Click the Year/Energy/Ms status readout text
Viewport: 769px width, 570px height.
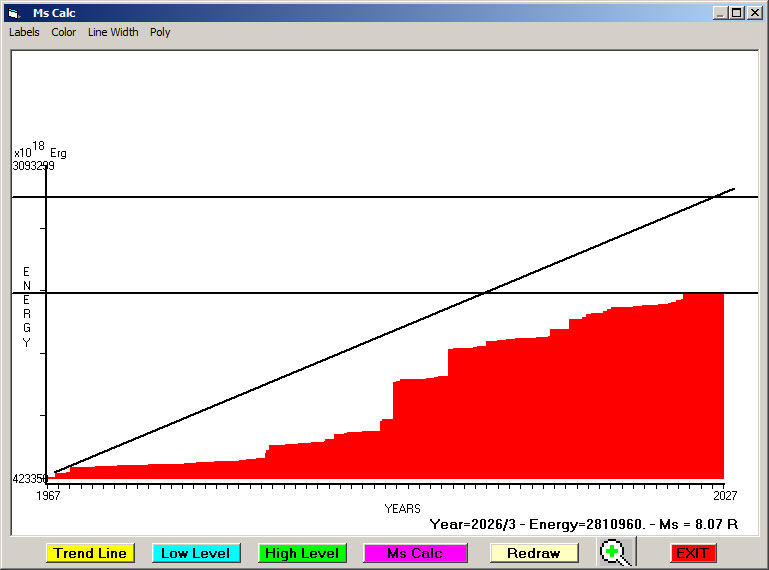tap(583, 523)
